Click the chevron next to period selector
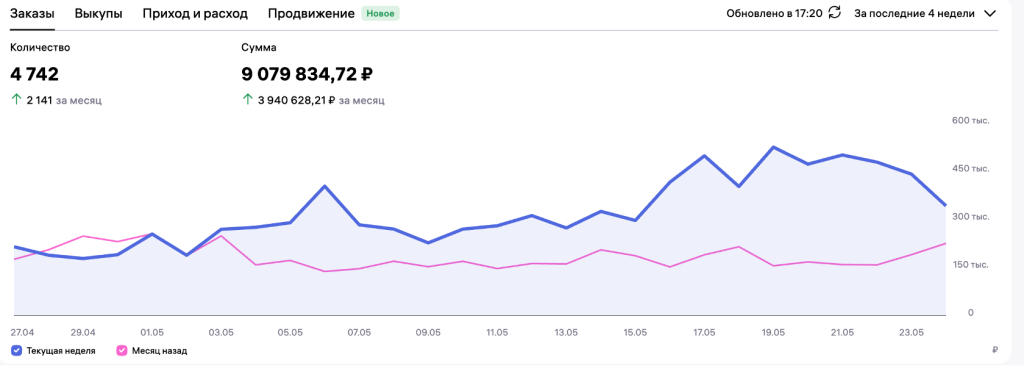 tap(989, 13)
